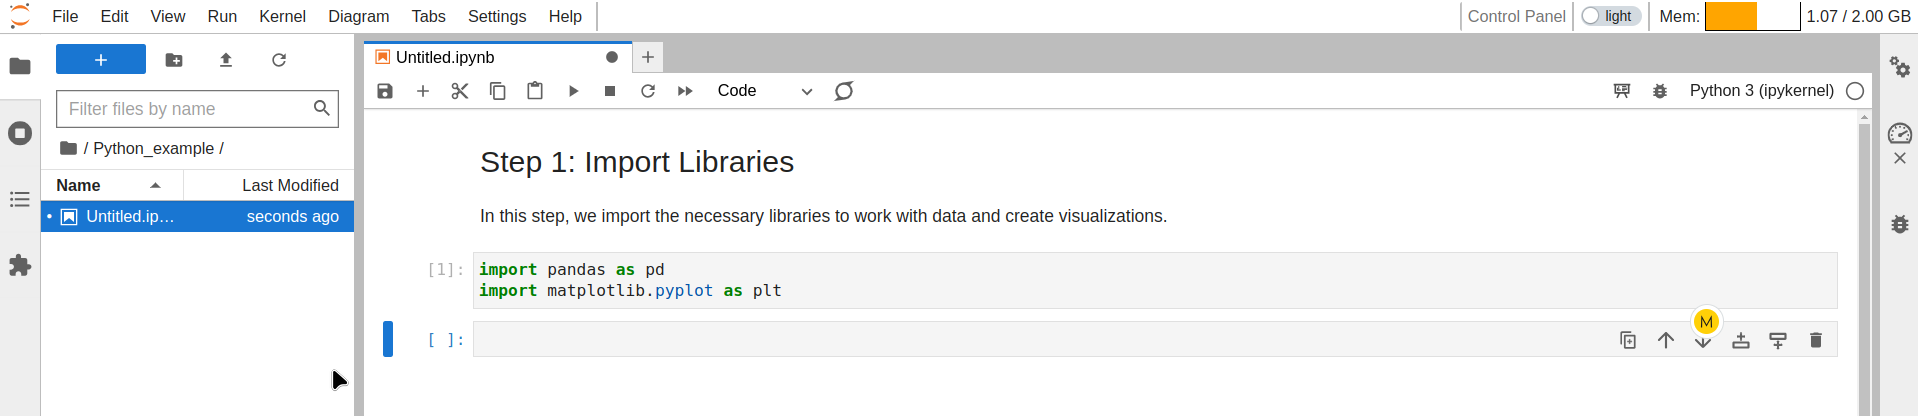Image resolution: width=1918 pixels, height=416 pixels.
Task: Open the Control Panel
Action: [x=1516, y=16]
